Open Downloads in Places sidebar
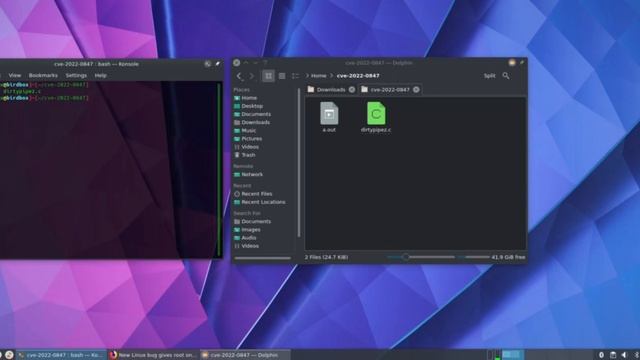The width and height of the screenshot is (640, 360). (x=256, y=122)
